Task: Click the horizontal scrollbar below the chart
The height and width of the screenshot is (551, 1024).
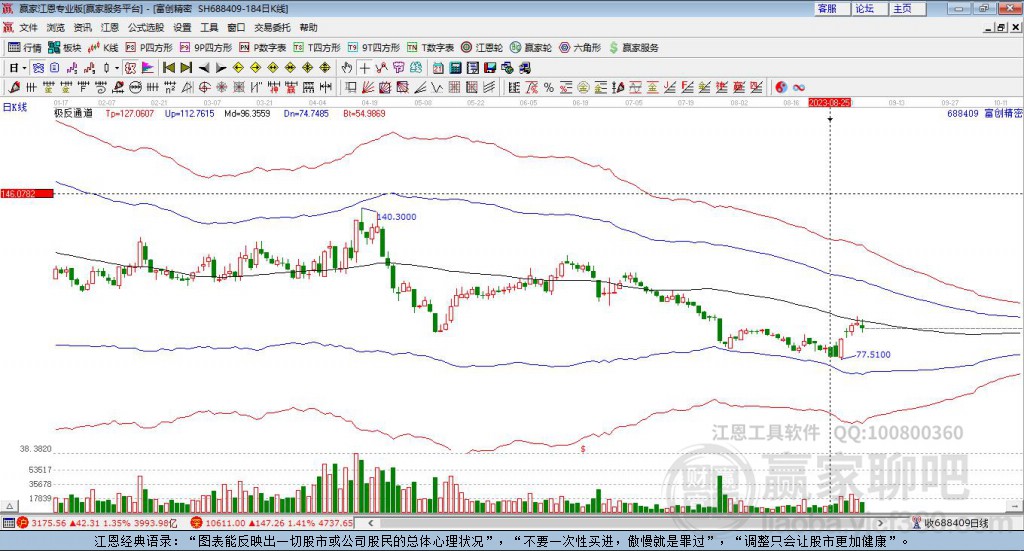Action: (x=626, y=523)
